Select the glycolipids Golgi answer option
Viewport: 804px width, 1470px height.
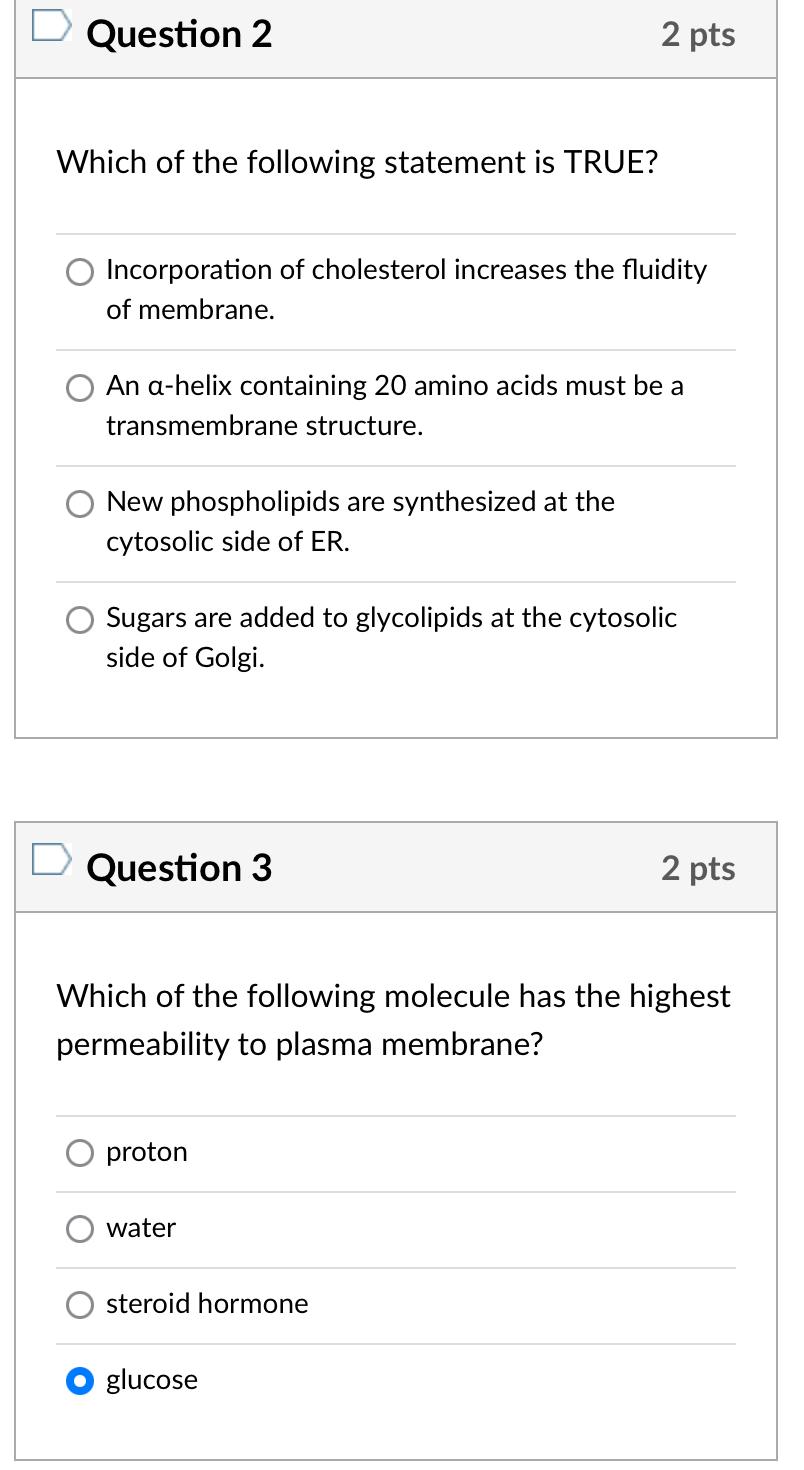[79, 620]
